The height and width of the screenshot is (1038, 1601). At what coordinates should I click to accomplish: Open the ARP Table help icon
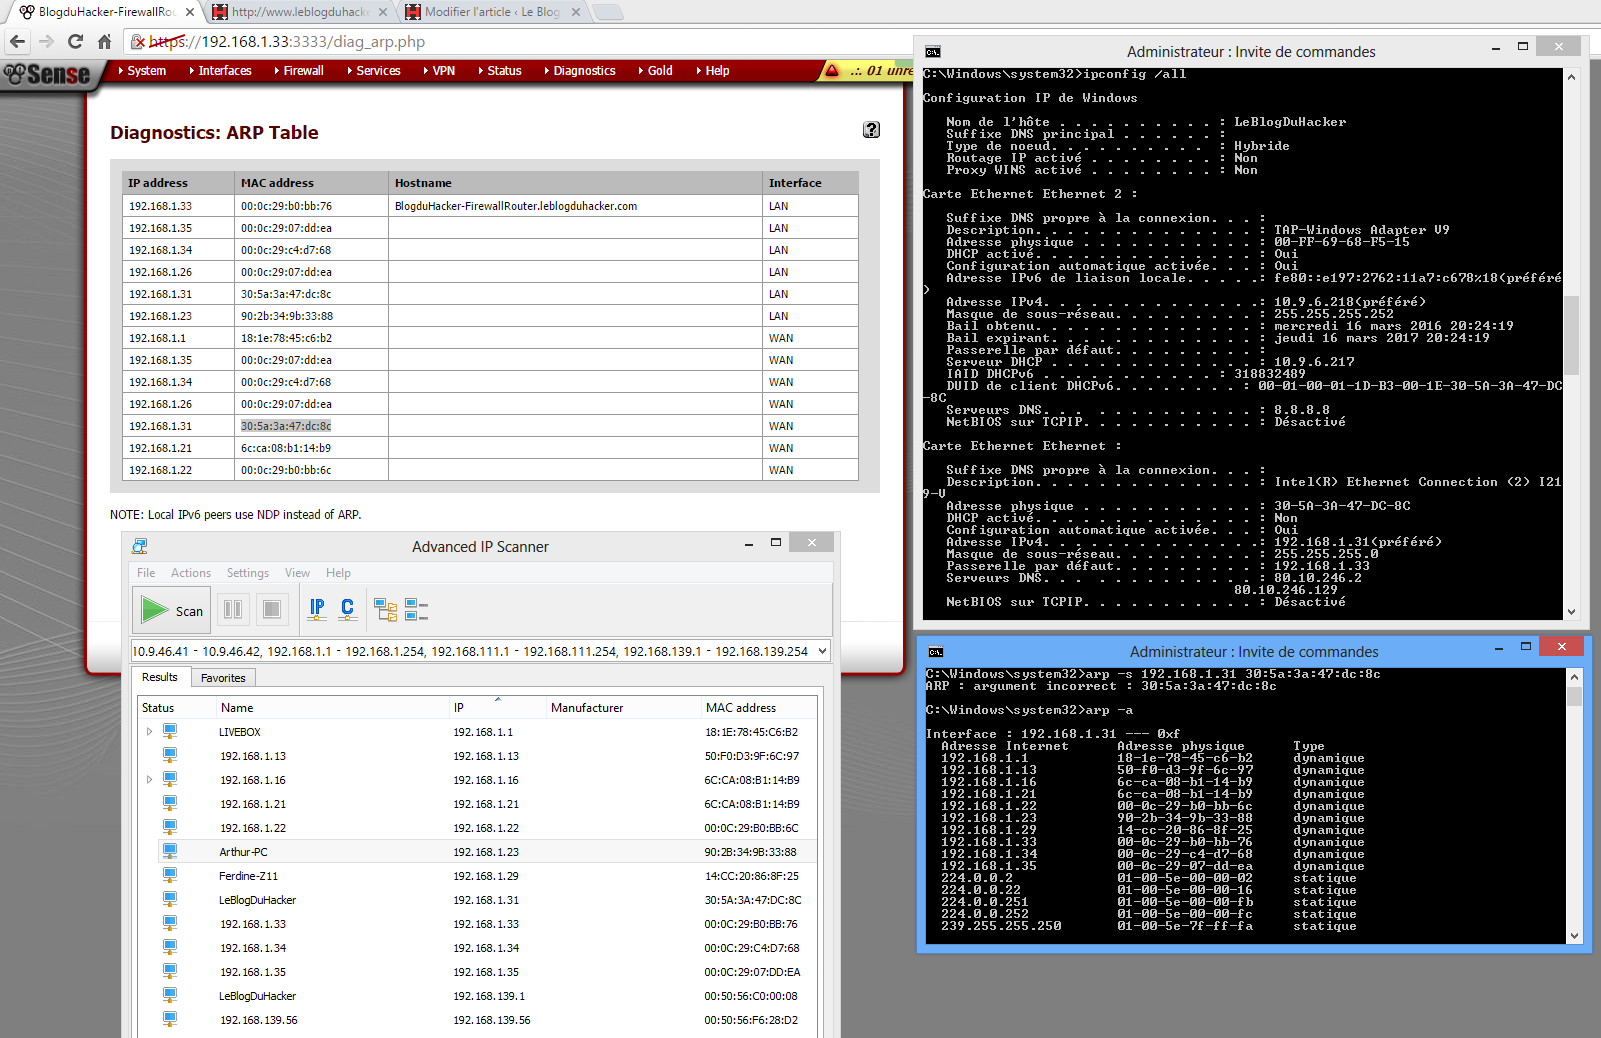coord(871,130)
